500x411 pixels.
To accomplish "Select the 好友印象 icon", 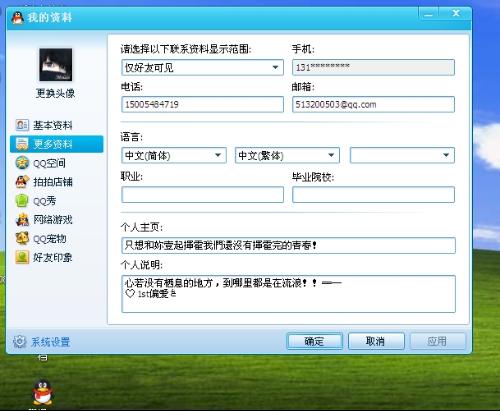I will [22, 257].
